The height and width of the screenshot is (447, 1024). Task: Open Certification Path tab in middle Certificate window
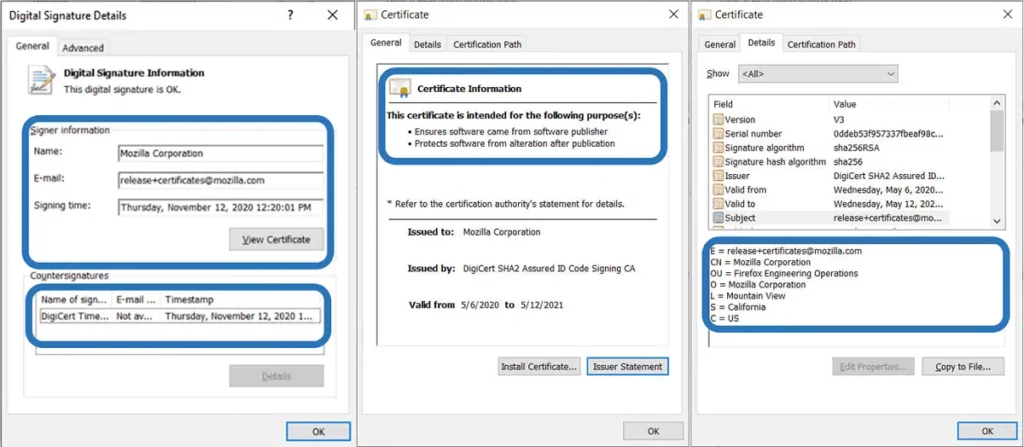click(487, 44)
